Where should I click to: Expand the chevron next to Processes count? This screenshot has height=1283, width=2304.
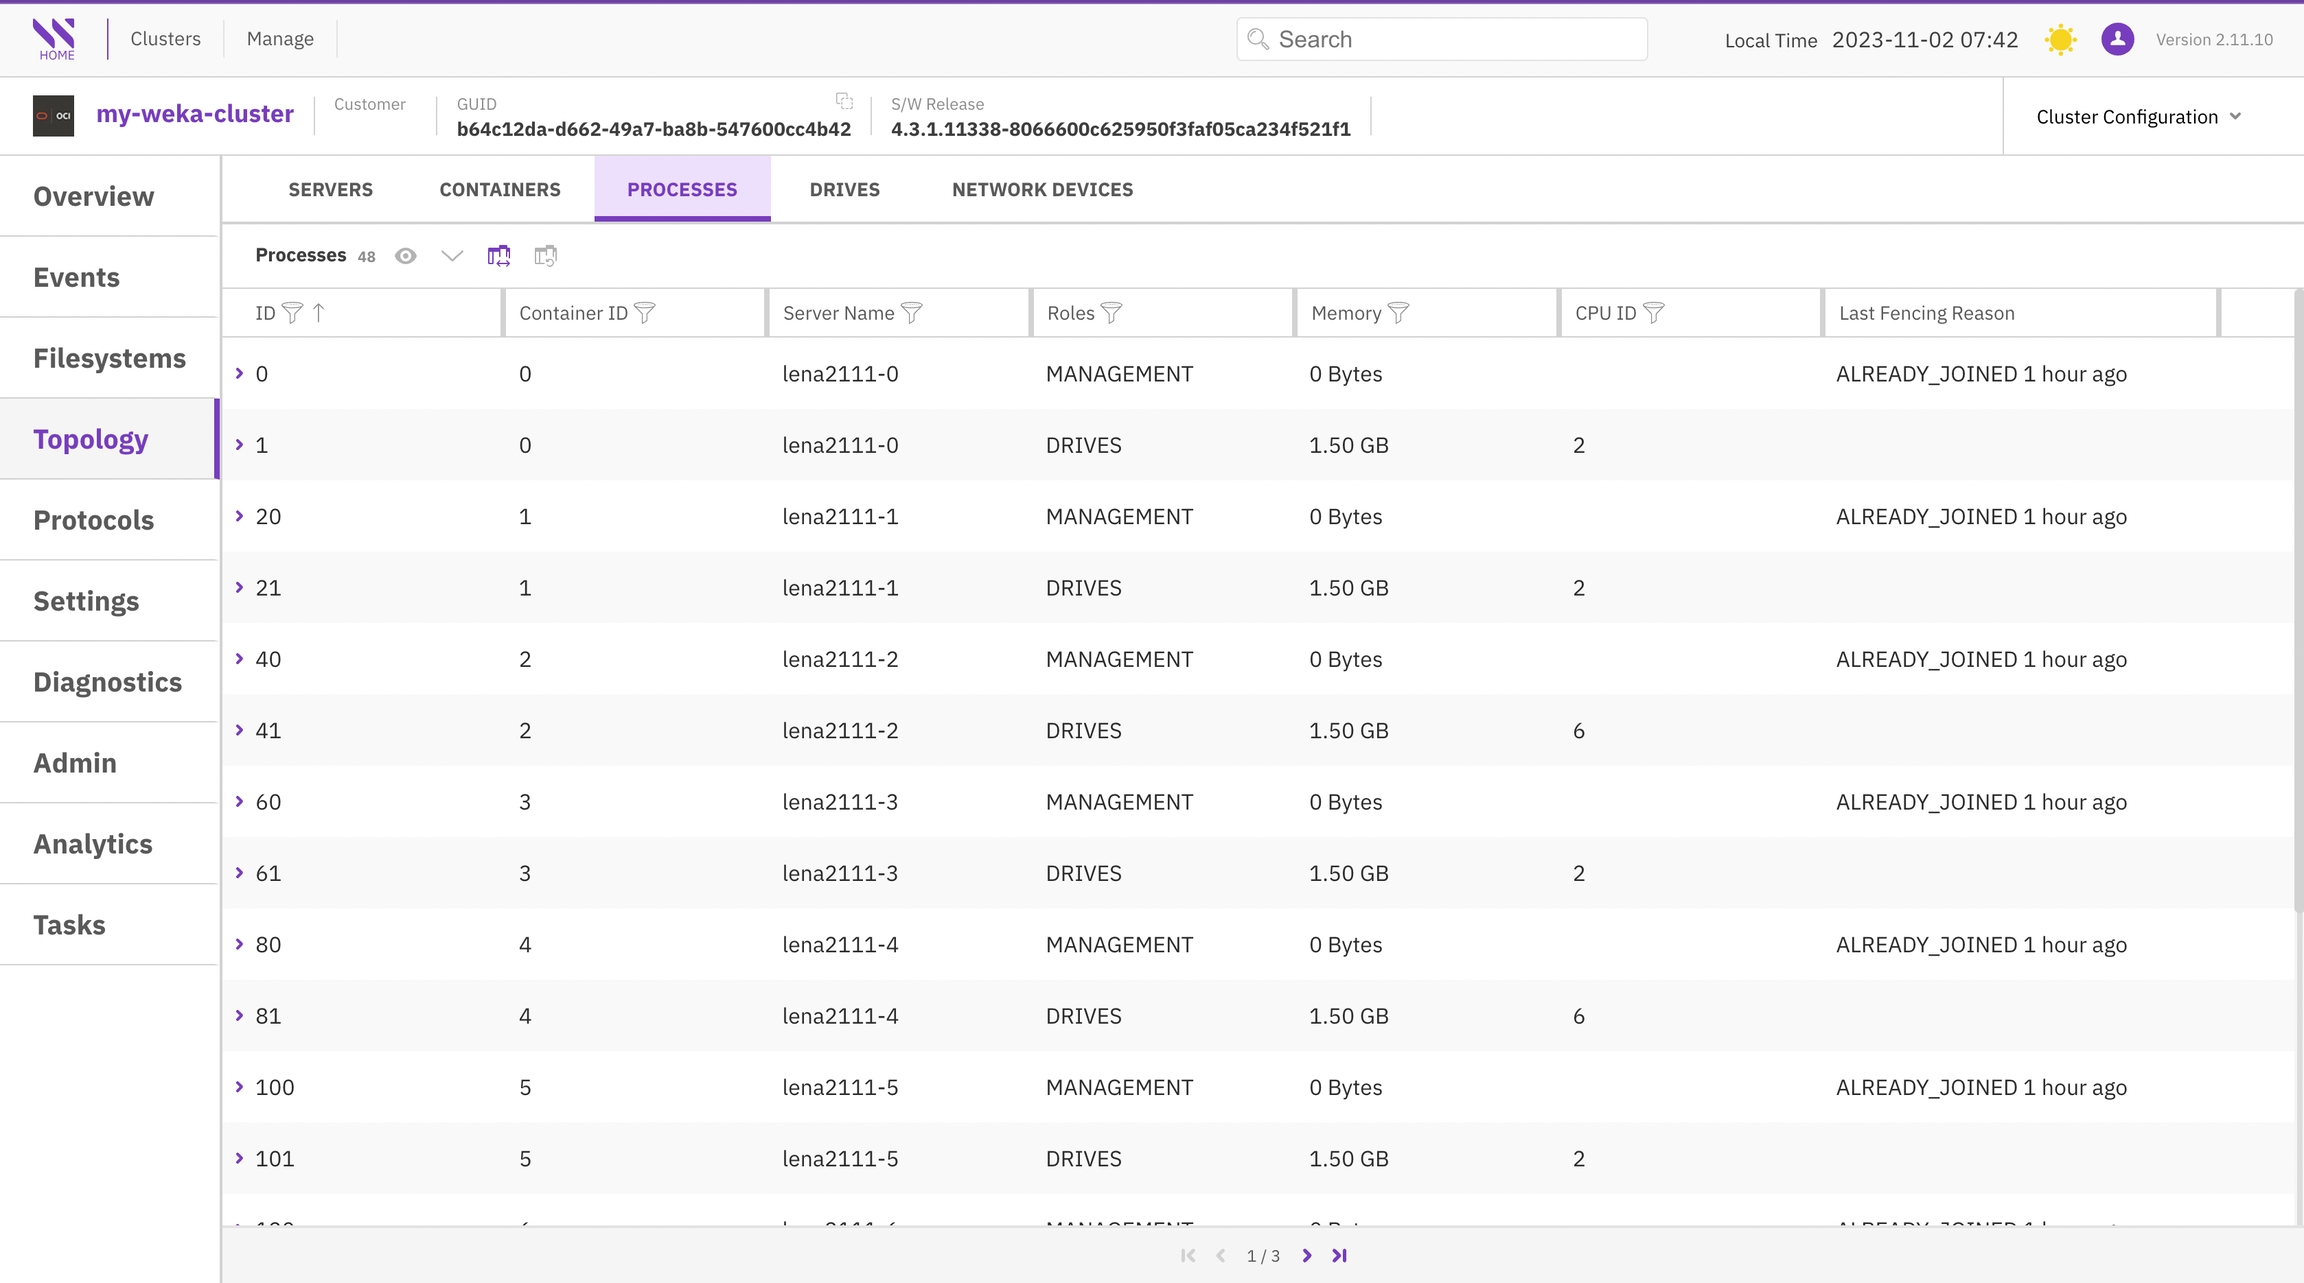[452, 256]
